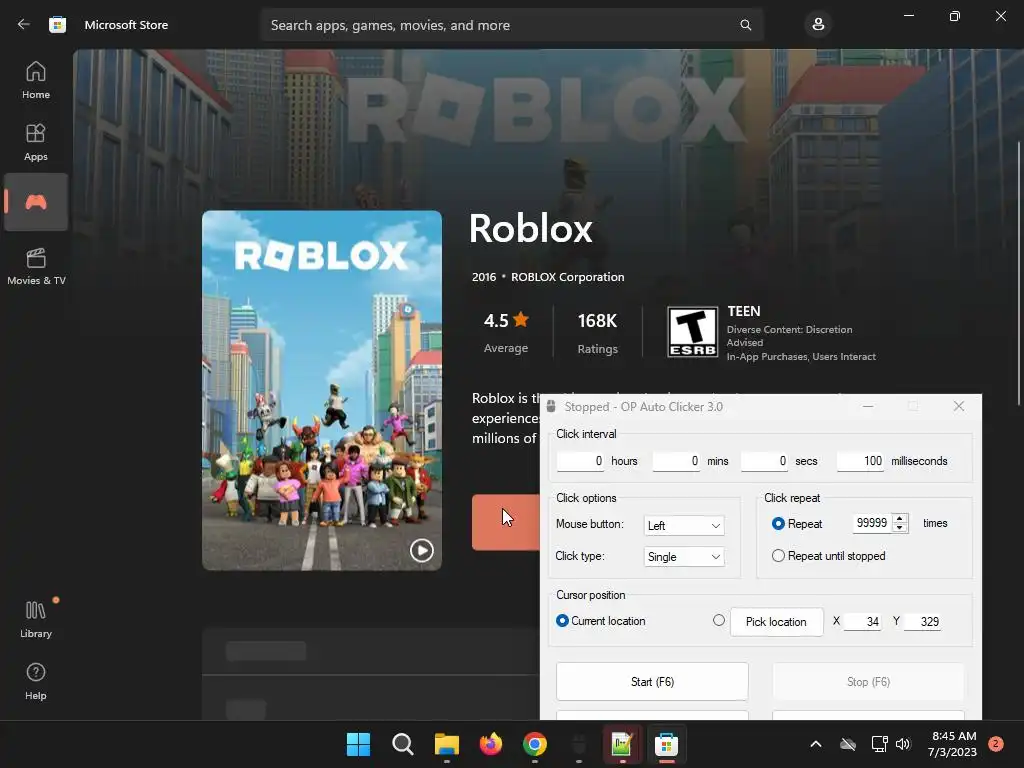Click the orange Roblox install button
Viewport: 1024px width, 768px height.
(x=506, y=522)
